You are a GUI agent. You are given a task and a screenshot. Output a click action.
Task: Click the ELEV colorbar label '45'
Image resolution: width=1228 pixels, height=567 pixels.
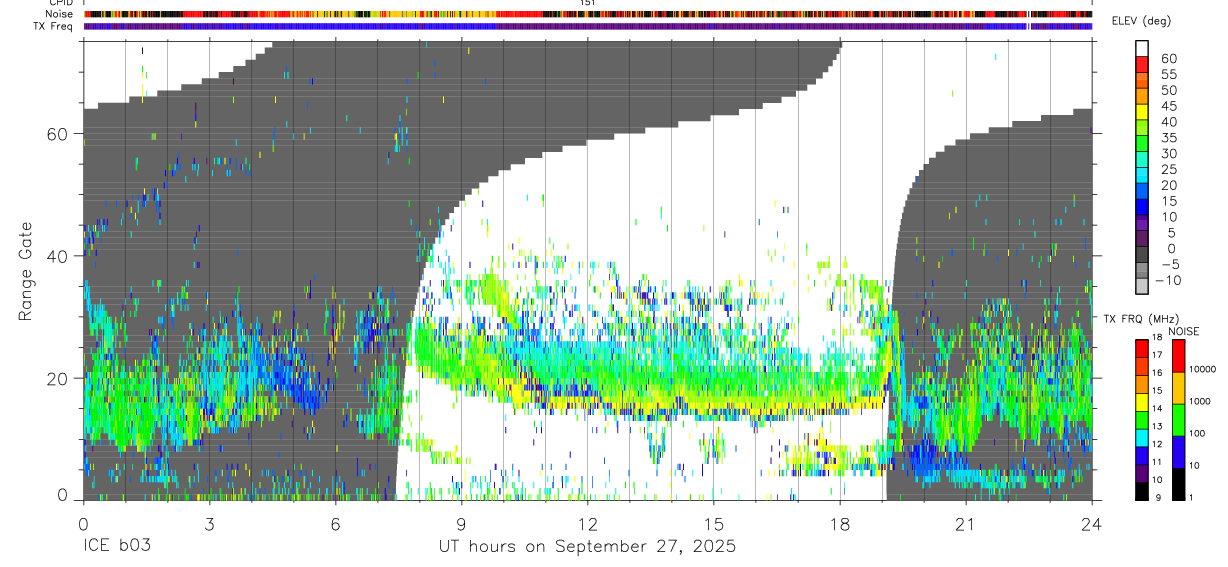[1168, 106]
